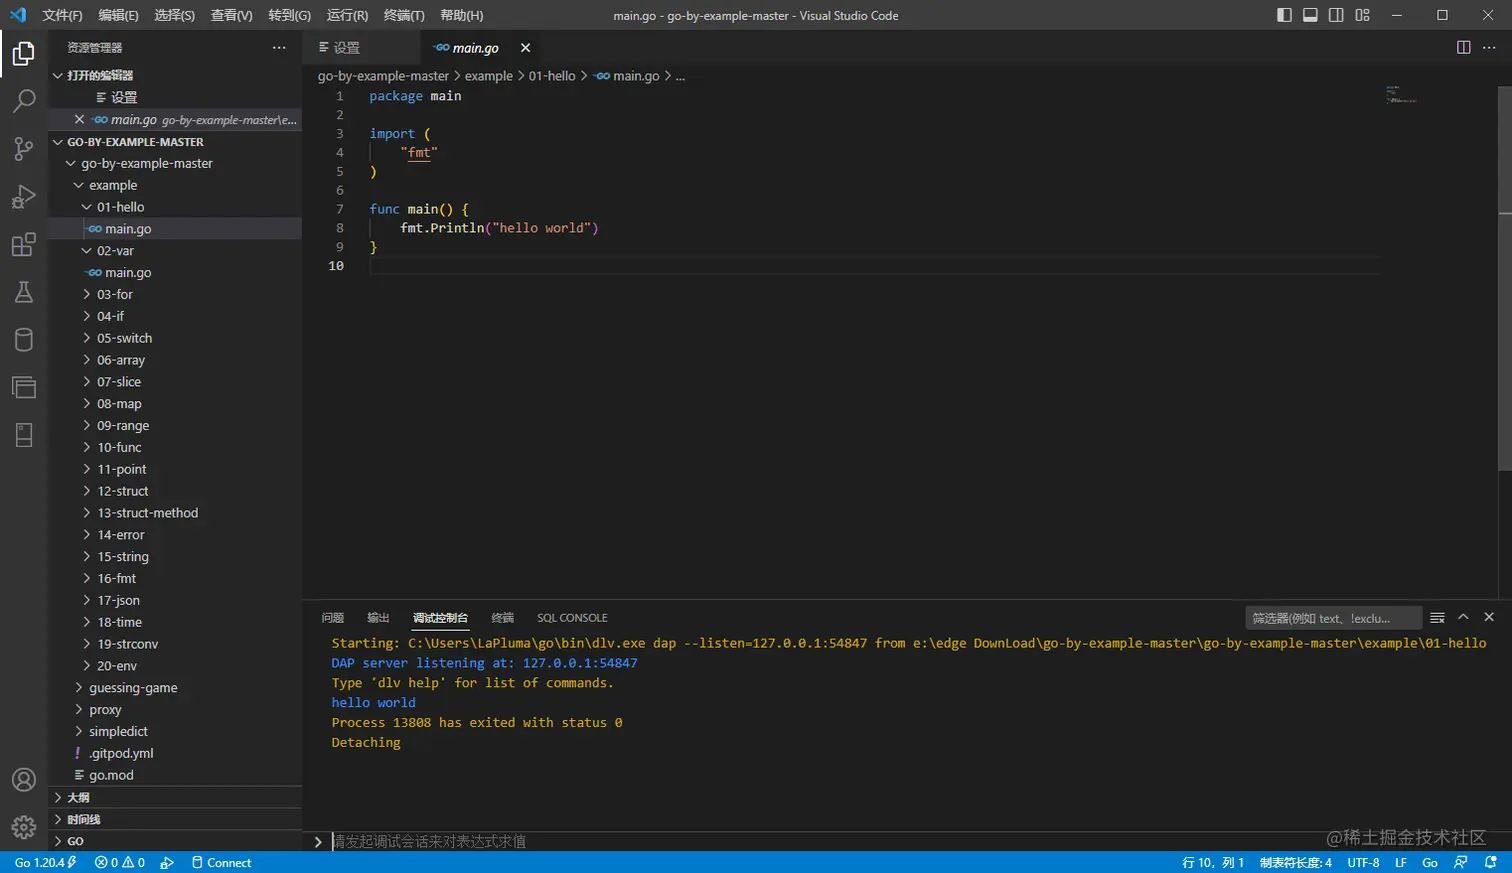The height and width of the screenshot is (873, 1512).
Task: Open the Source Control view
Action: pyautogui.click(x=24, y=149)
